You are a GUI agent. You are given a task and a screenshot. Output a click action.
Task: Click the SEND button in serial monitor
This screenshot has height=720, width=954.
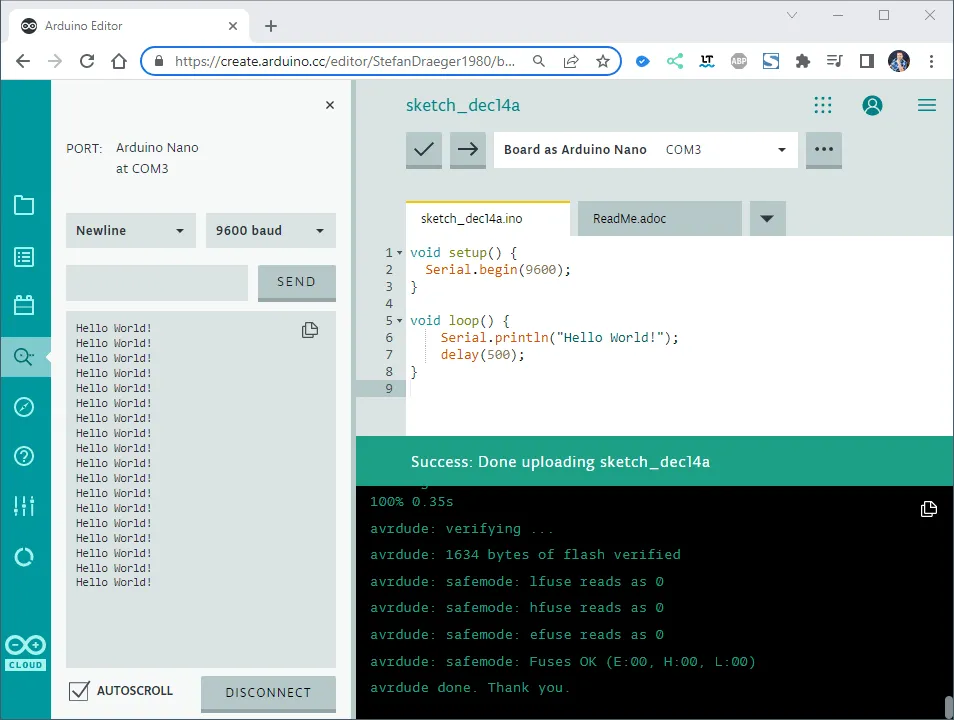(x=296, y=283)
